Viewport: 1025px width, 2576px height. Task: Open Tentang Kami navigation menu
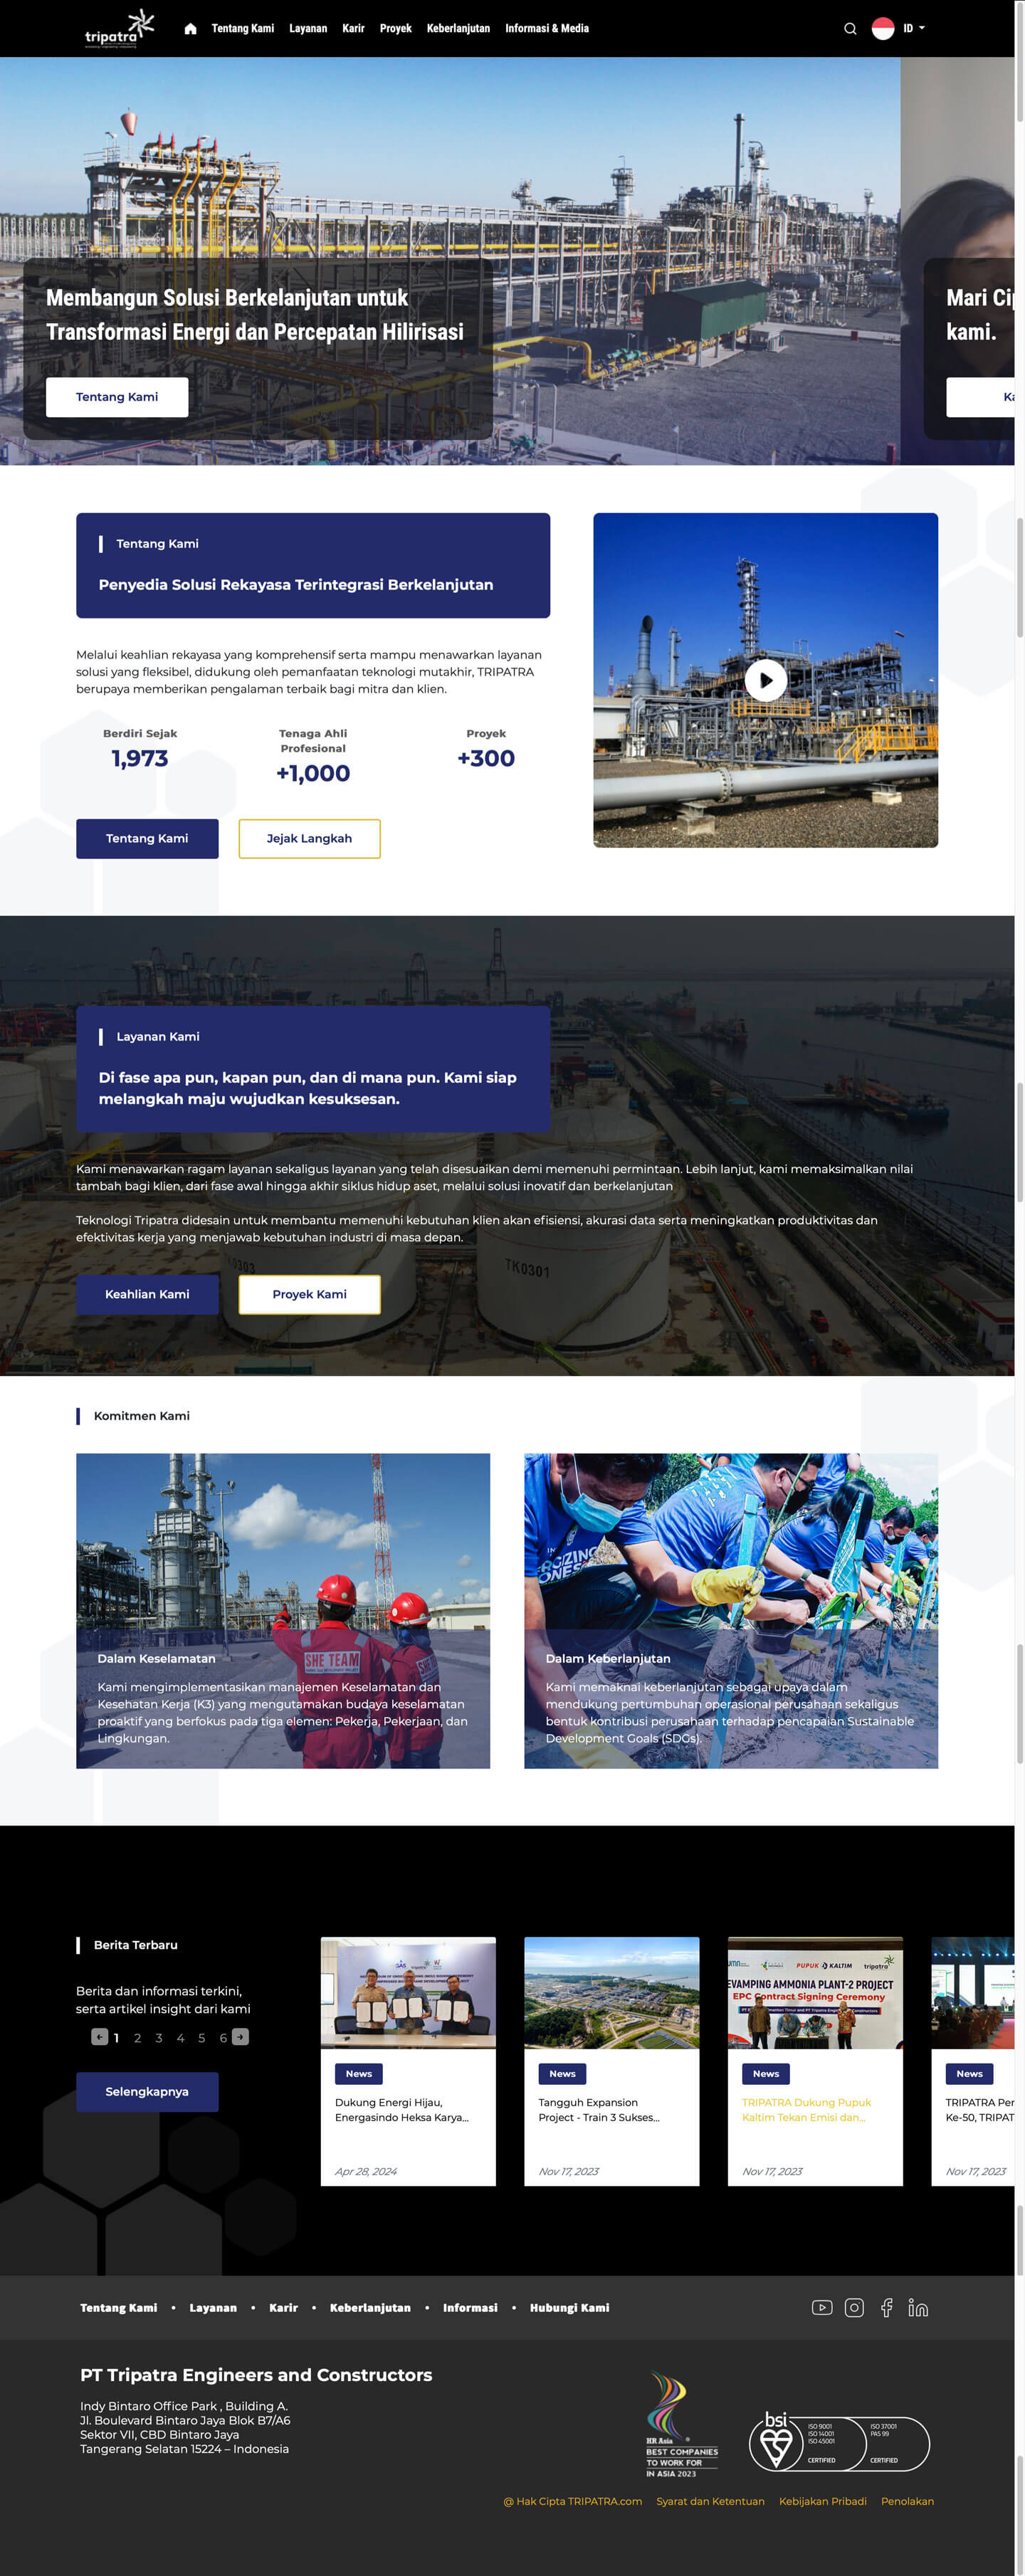pyautogui.click(x=243, y=29)
